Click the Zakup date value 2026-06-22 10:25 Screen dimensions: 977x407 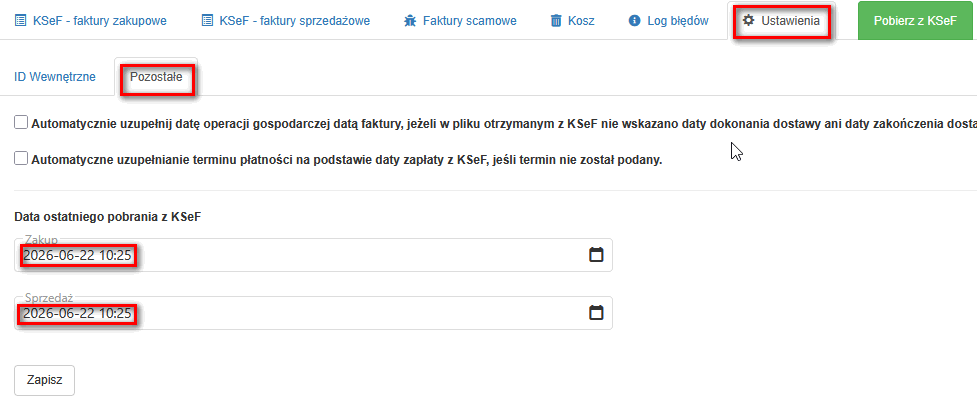(x=77, y=256)
